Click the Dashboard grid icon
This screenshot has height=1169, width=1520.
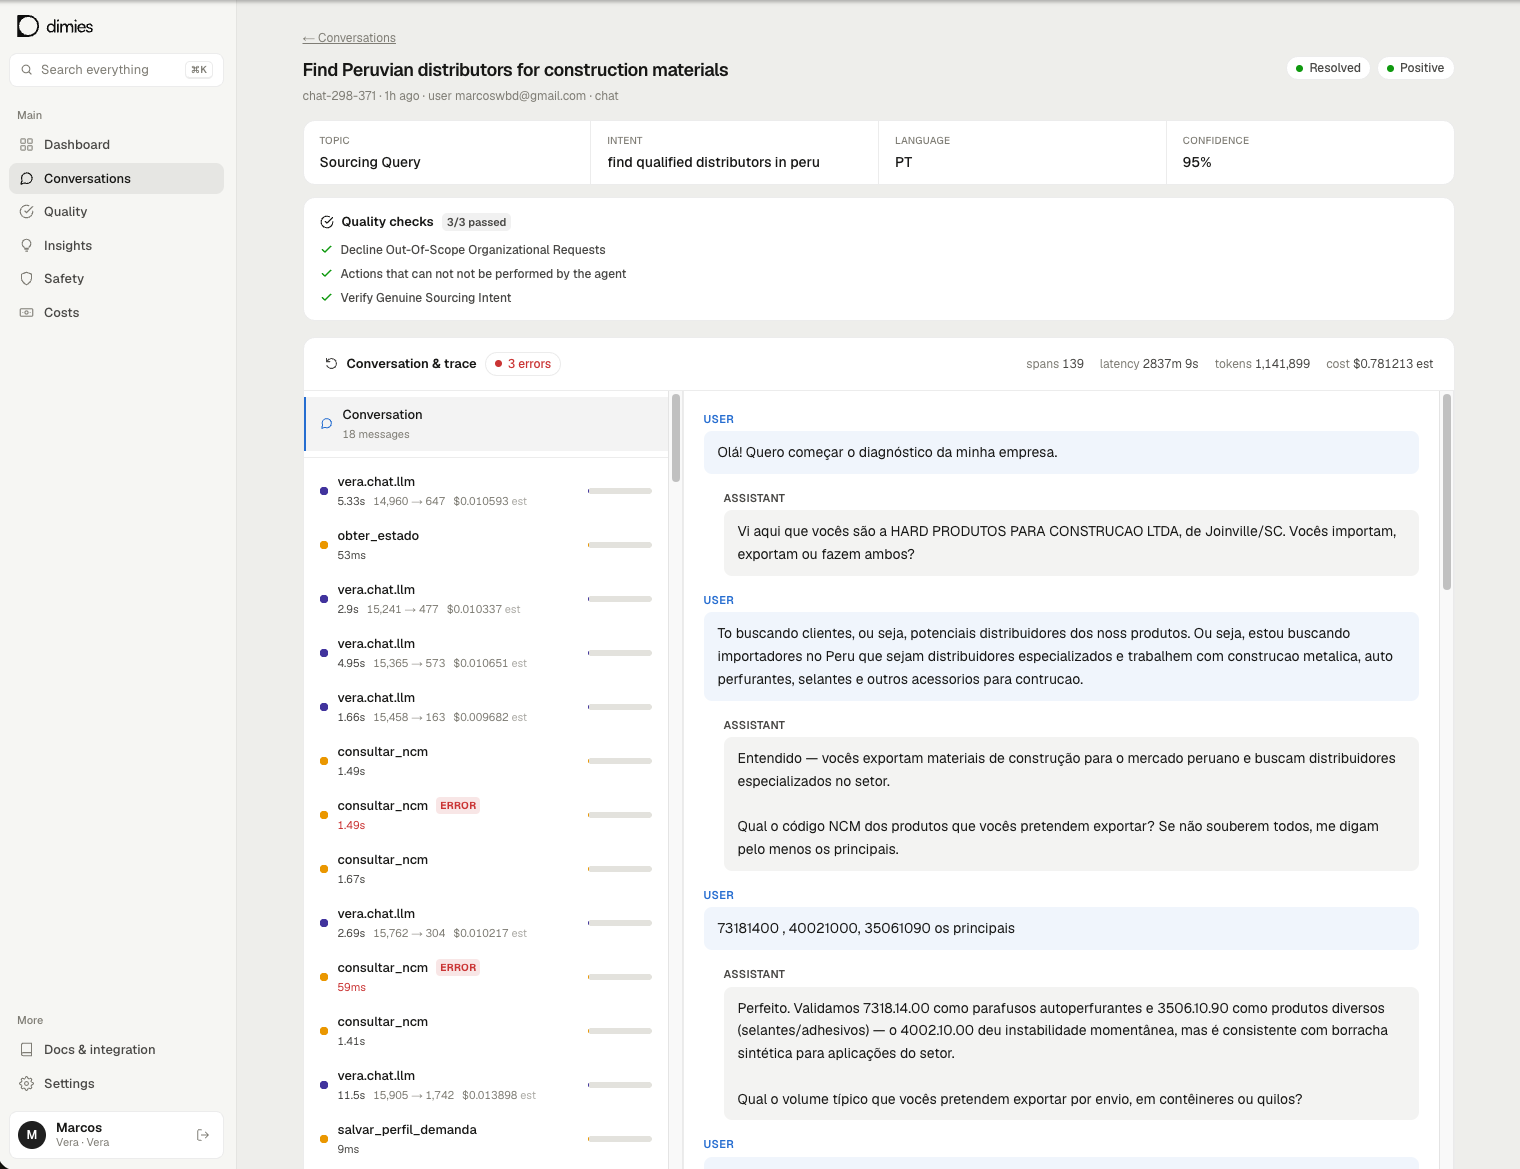27,145
